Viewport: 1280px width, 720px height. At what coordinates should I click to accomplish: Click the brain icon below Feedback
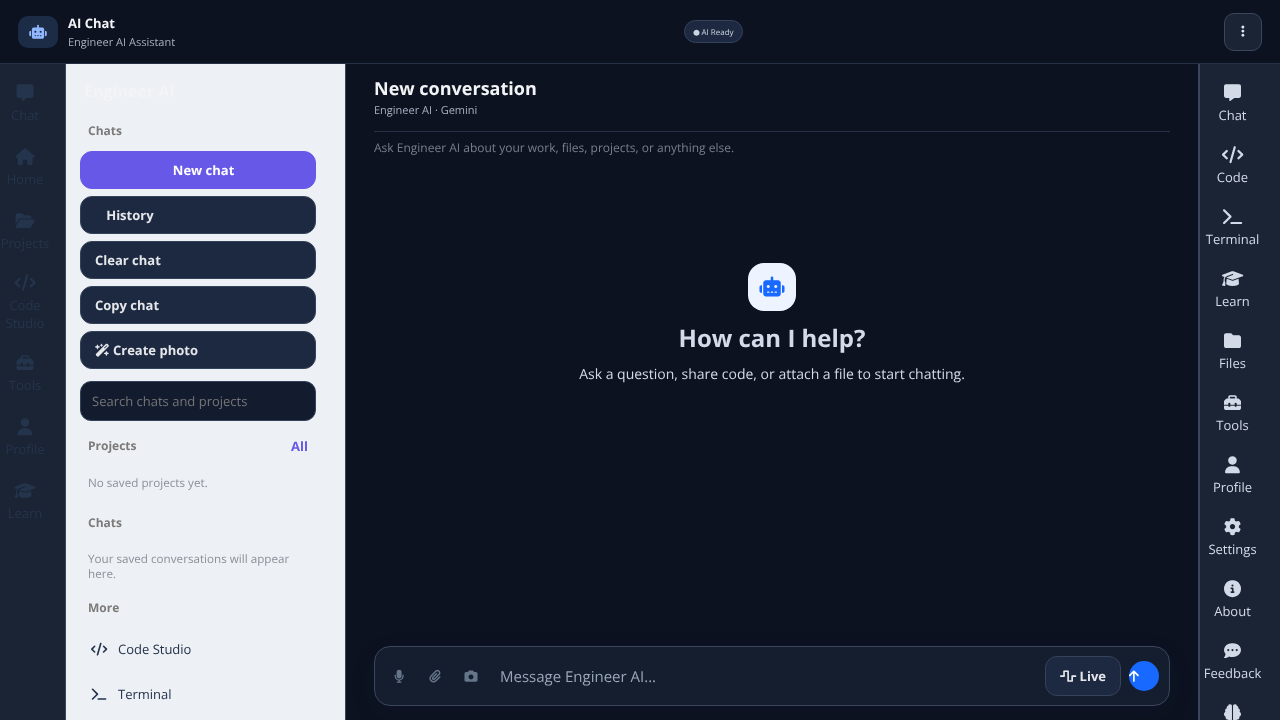click(x=1232, y=711)
